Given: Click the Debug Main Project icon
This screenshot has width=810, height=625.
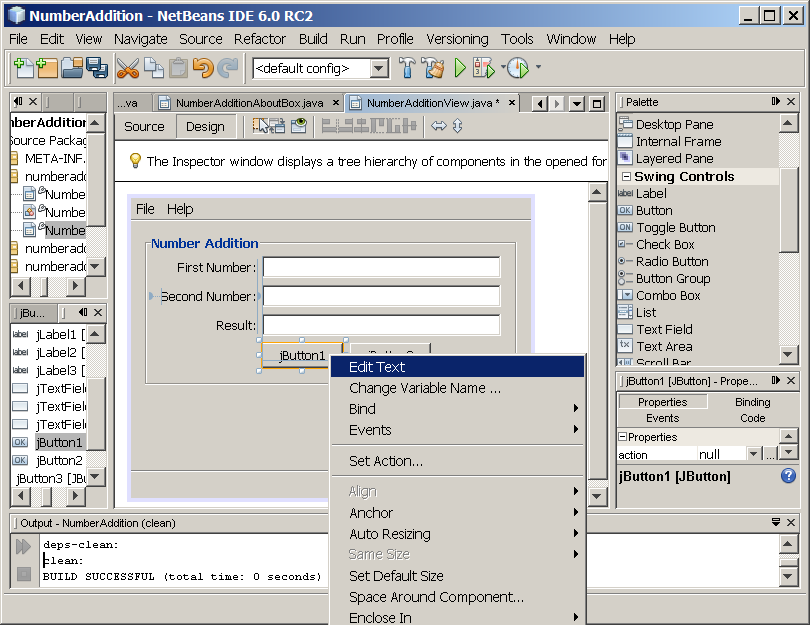Looking at the screenshot, I should pos(484,68).
